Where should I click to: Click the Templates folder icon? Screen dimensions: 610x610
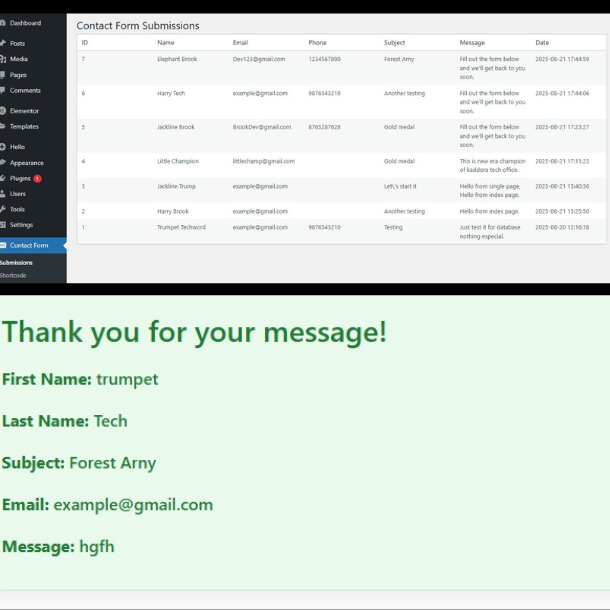pos(4,127)
